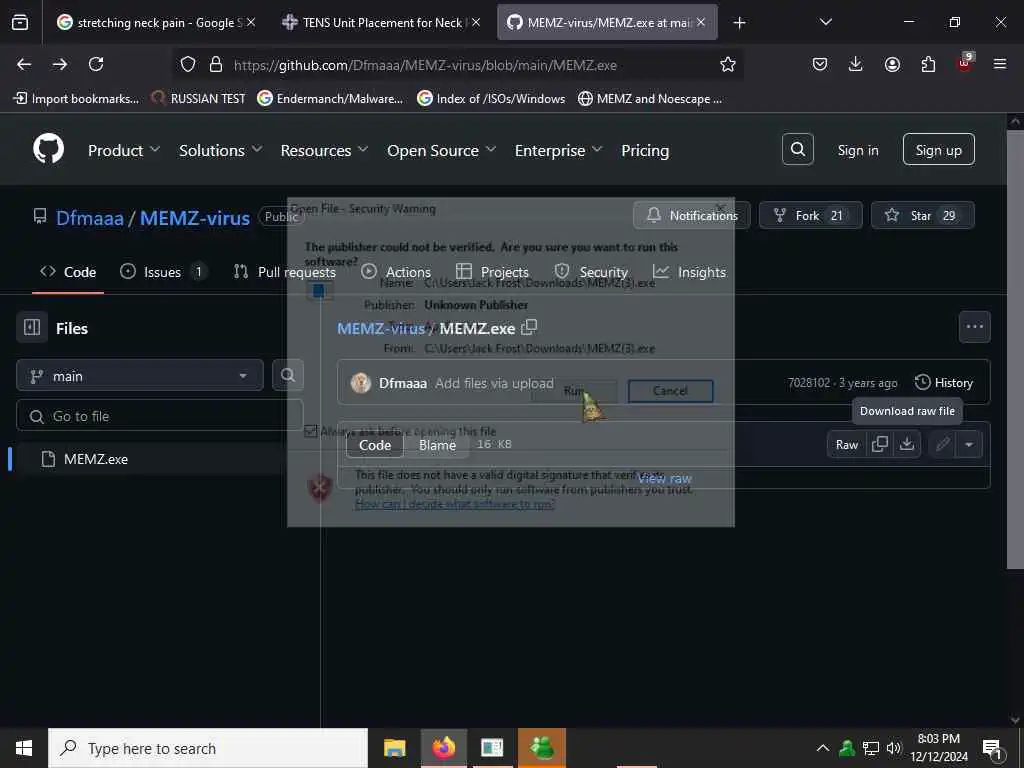Click the volume speaker tray icon
1024x768 pixels.
click(x=893, y=748)
